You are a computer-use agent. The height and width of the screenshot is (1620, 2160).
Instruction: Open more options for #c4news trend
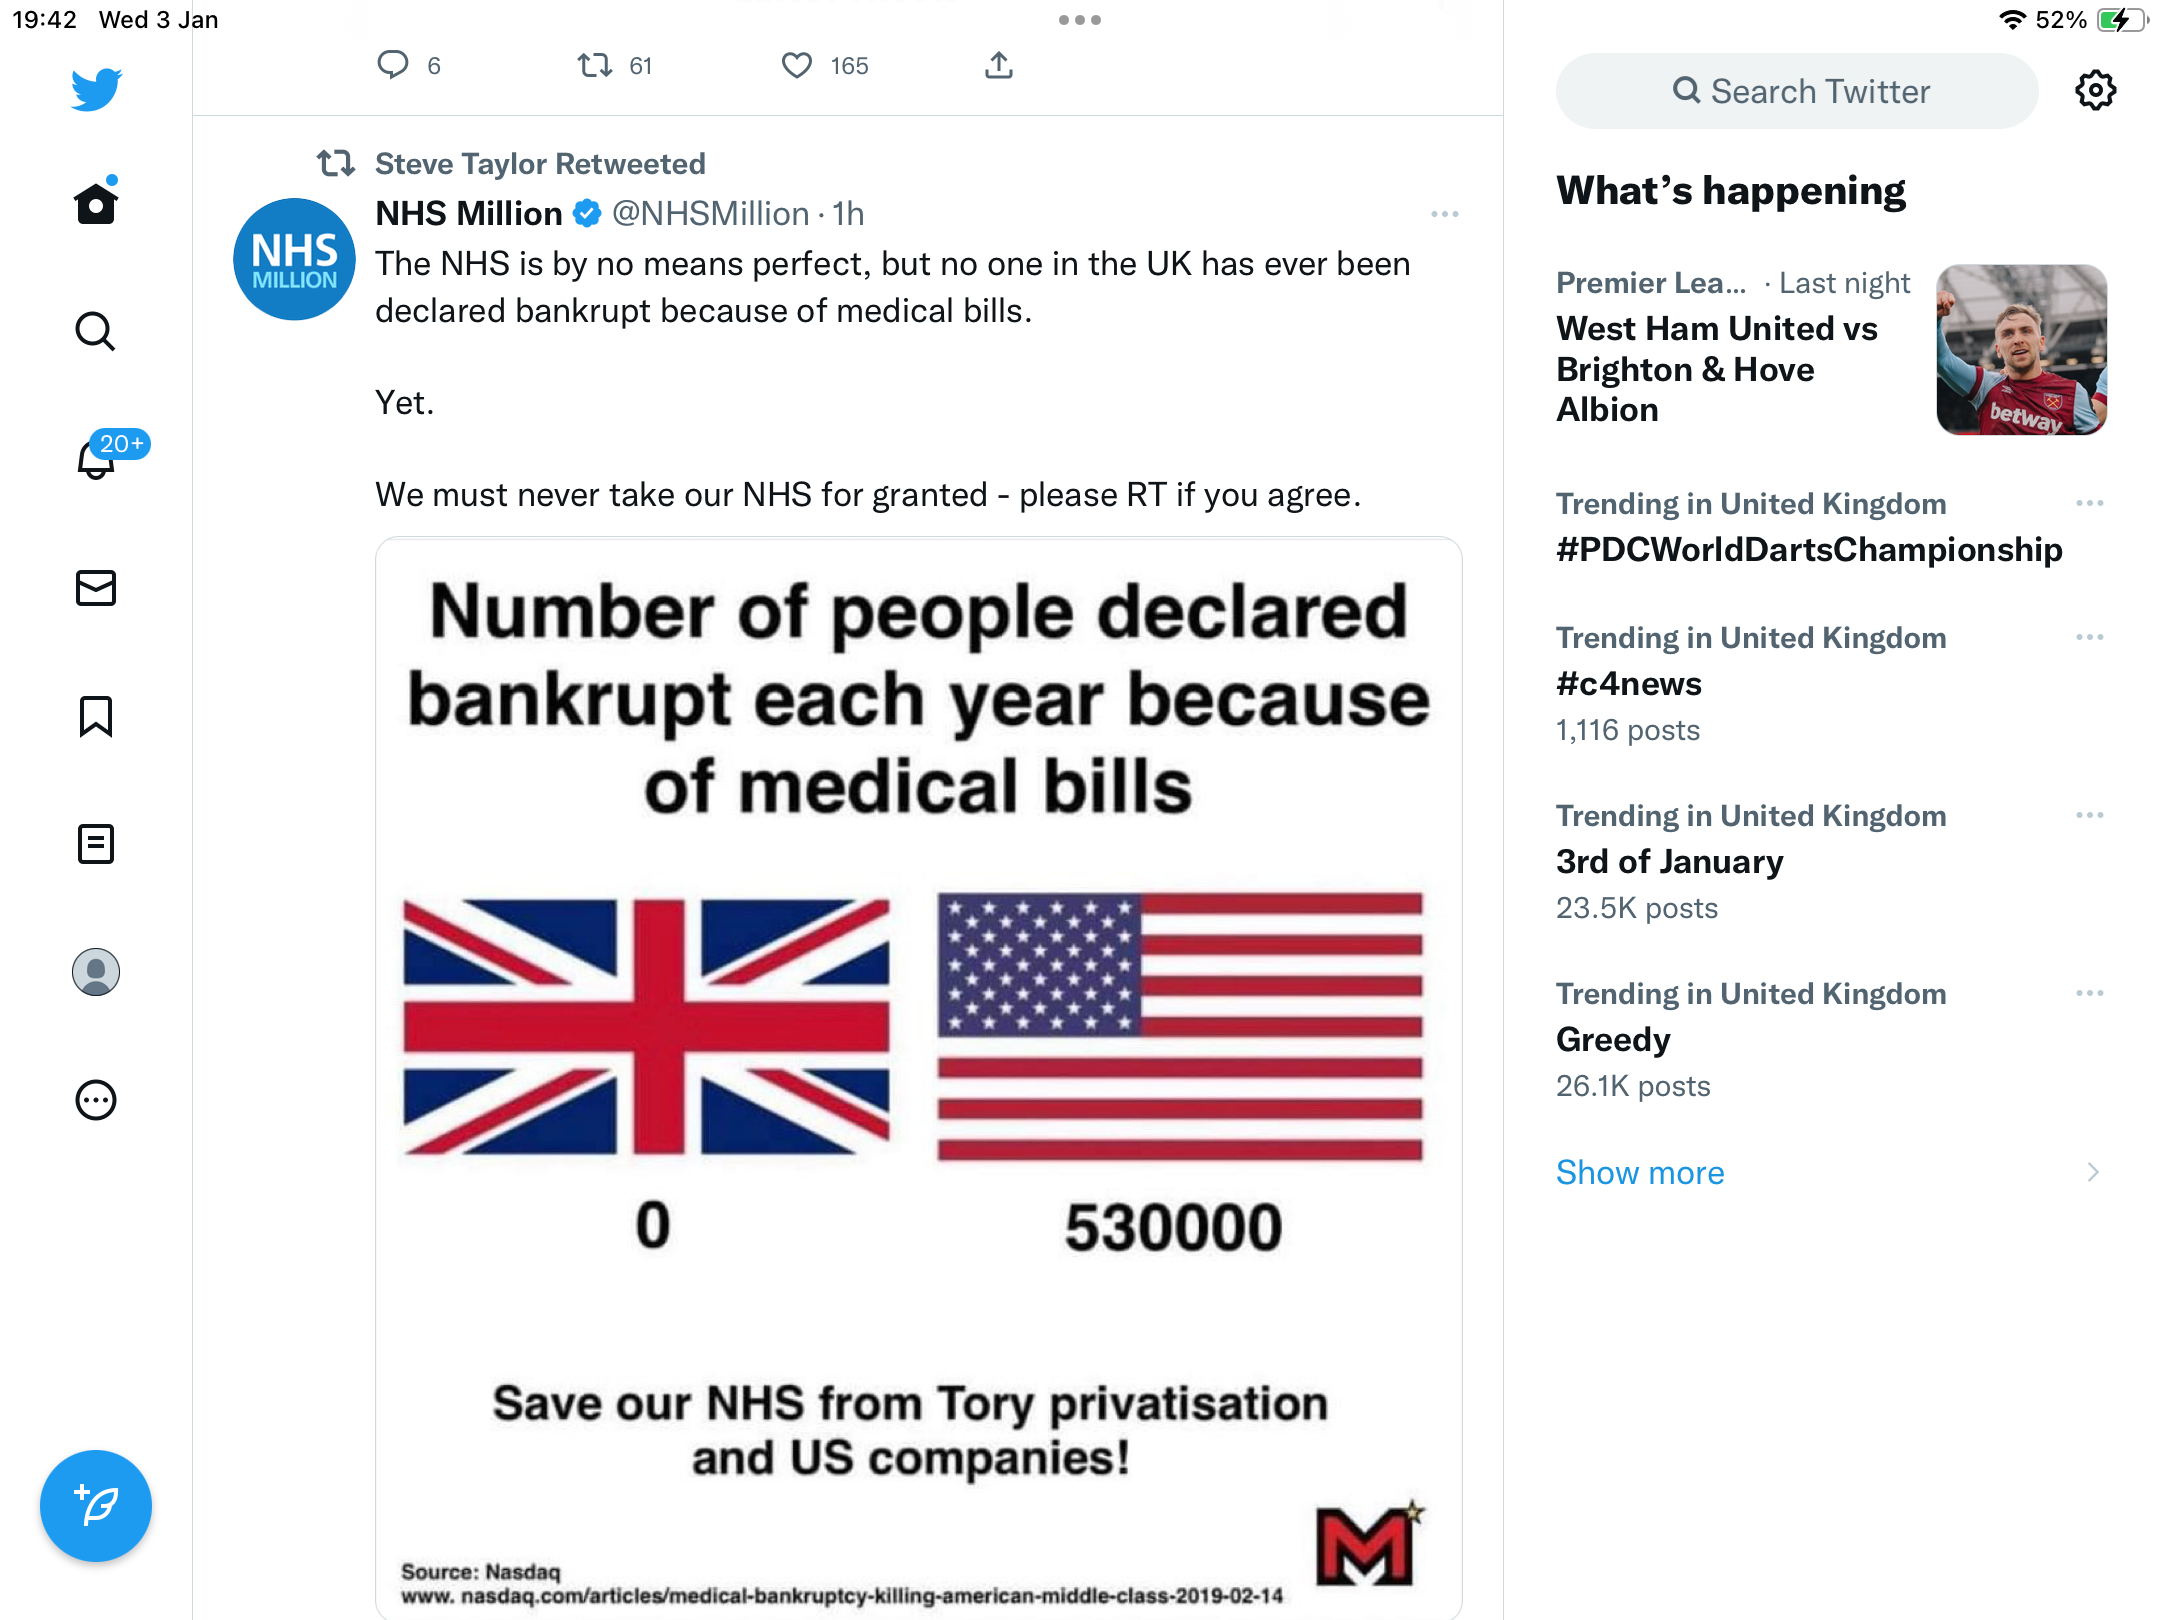pyautogui.click(x=2090, y=637)
